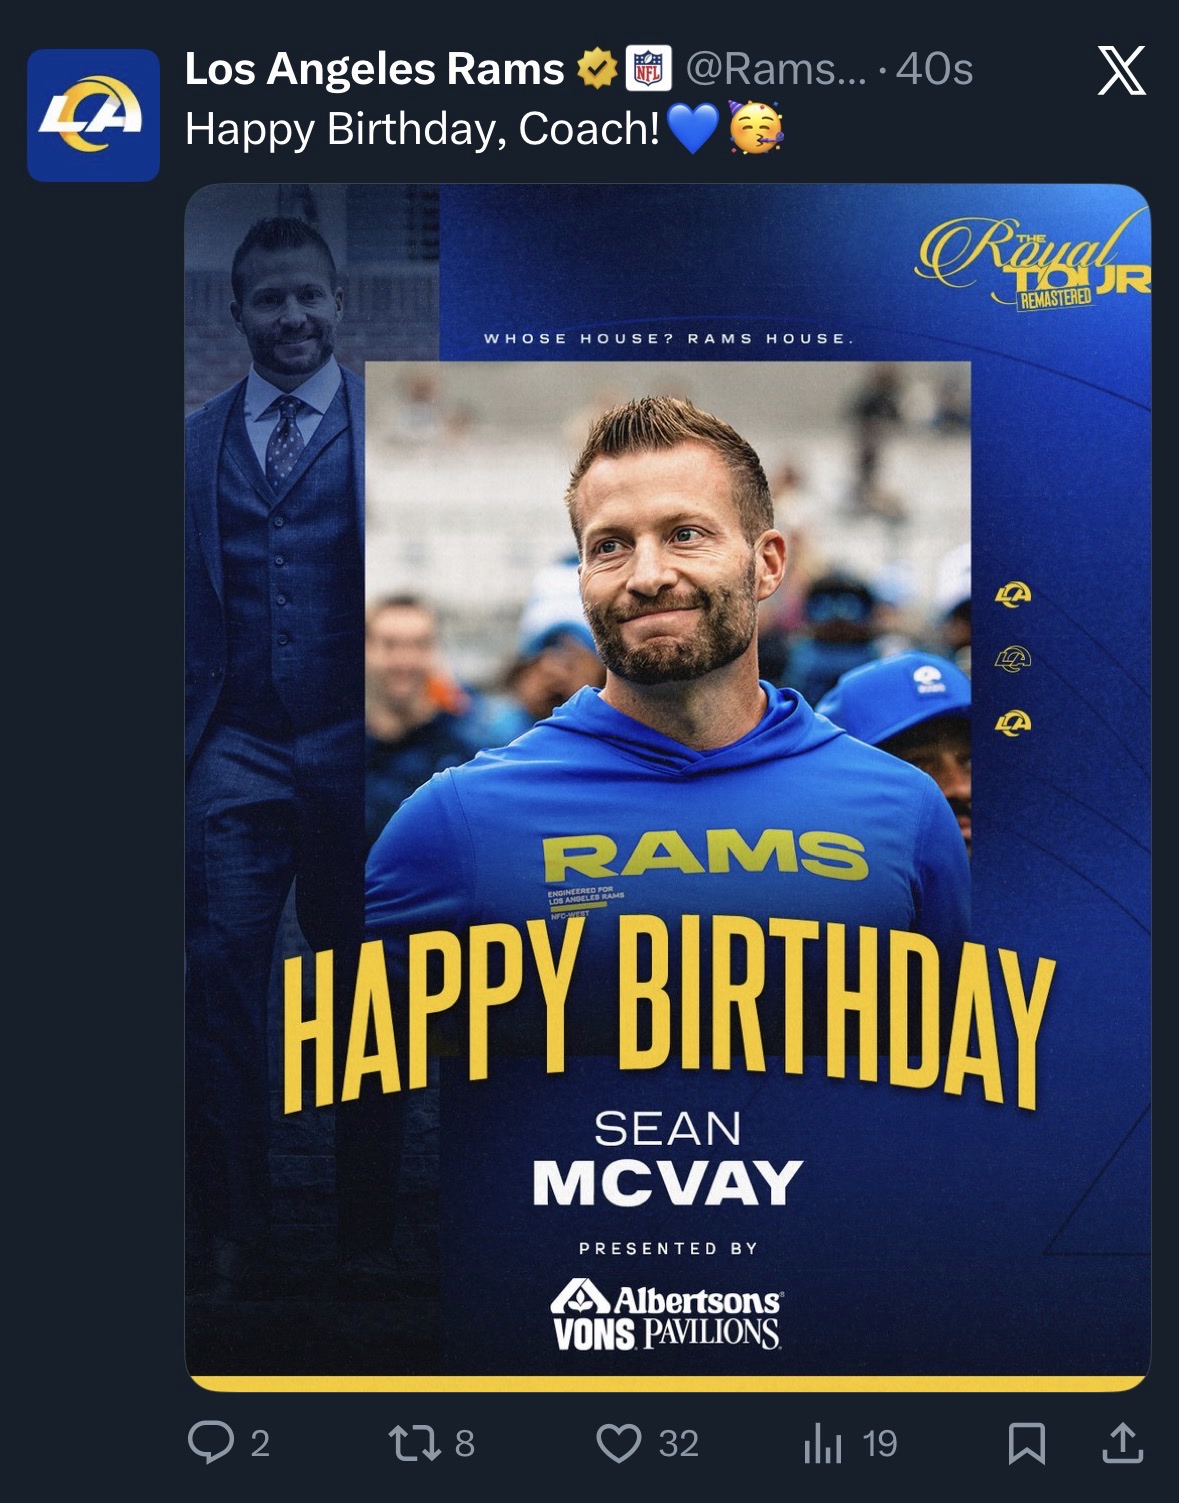
Task: Click the like count 32
Action: tap(678, 1444)
